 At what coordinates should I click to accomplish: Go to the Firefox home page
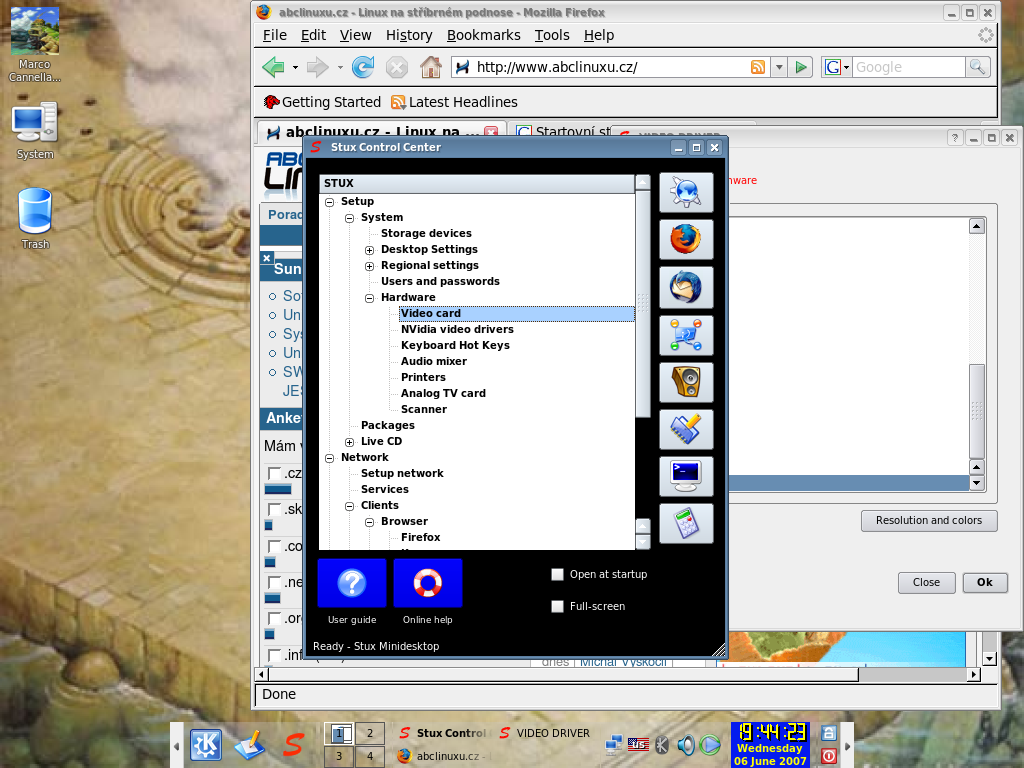[430, 67]
